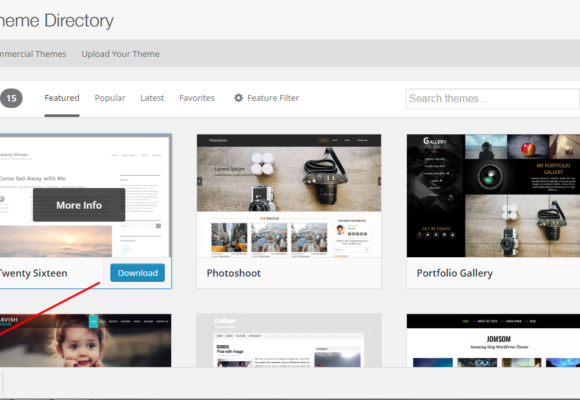This screenshot has height=400, width=580.
Task: Open the Photoshoot theme screenshot
Action: point(289,196)
